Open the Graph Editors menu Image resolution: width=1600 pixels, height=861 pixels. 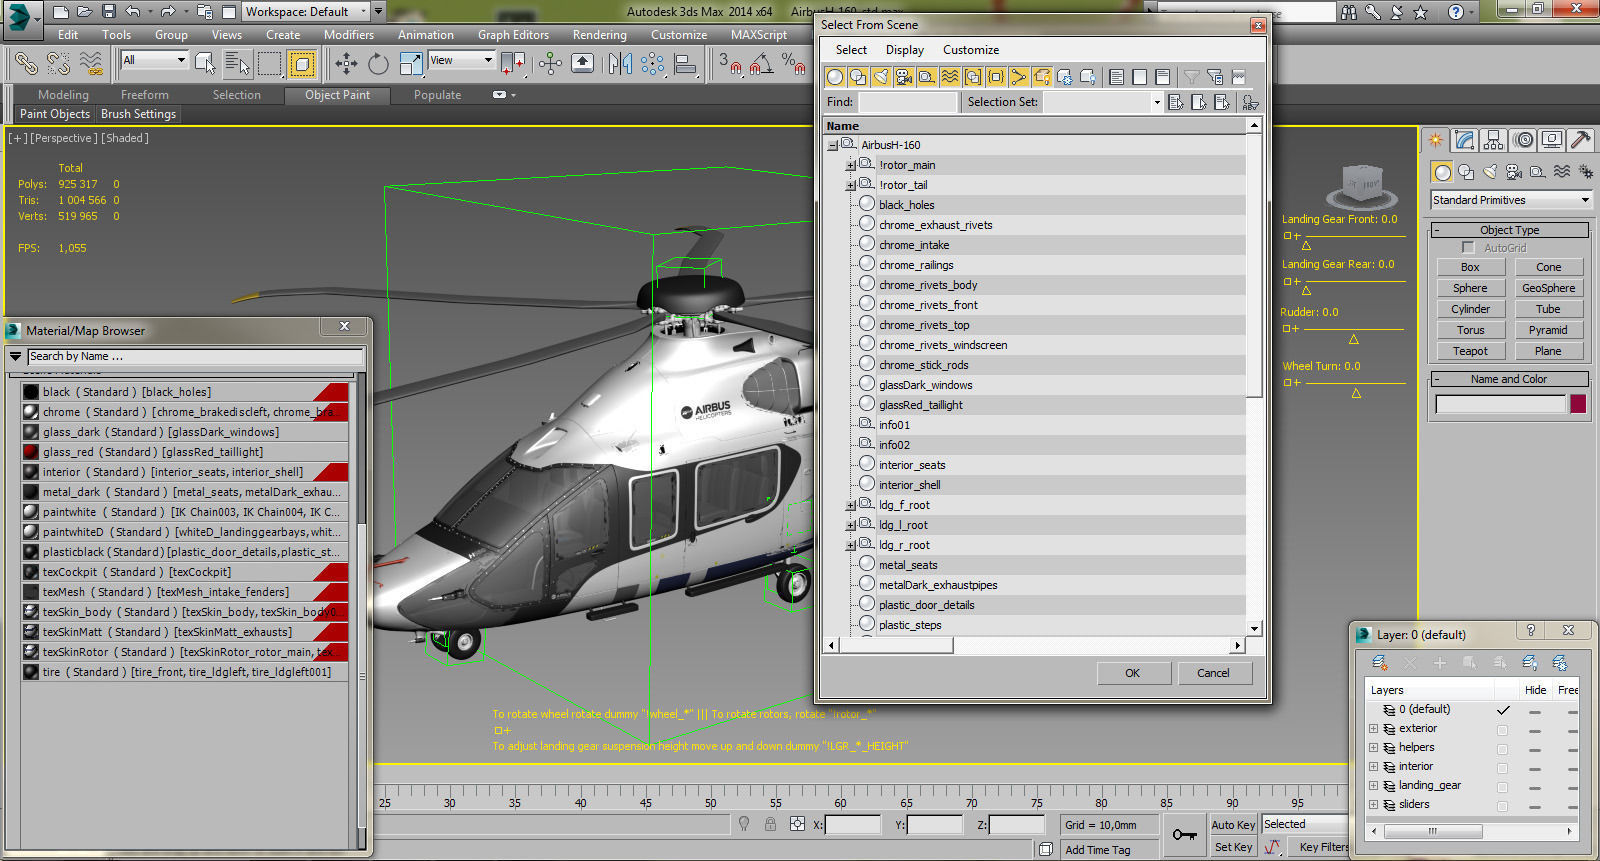point(513,35)
